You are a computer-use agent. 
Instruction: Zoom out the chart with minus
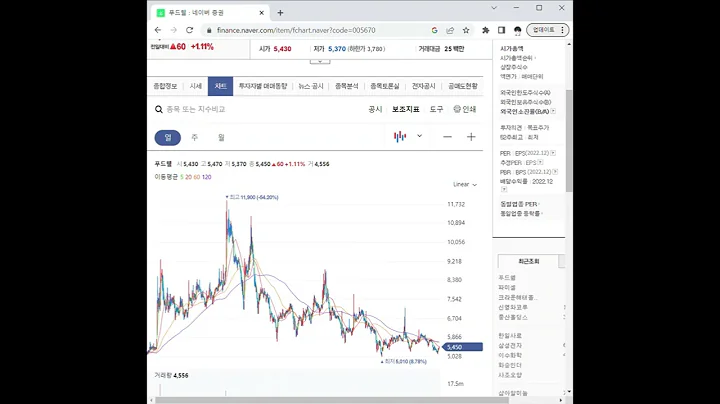click(x=447, y=137)
